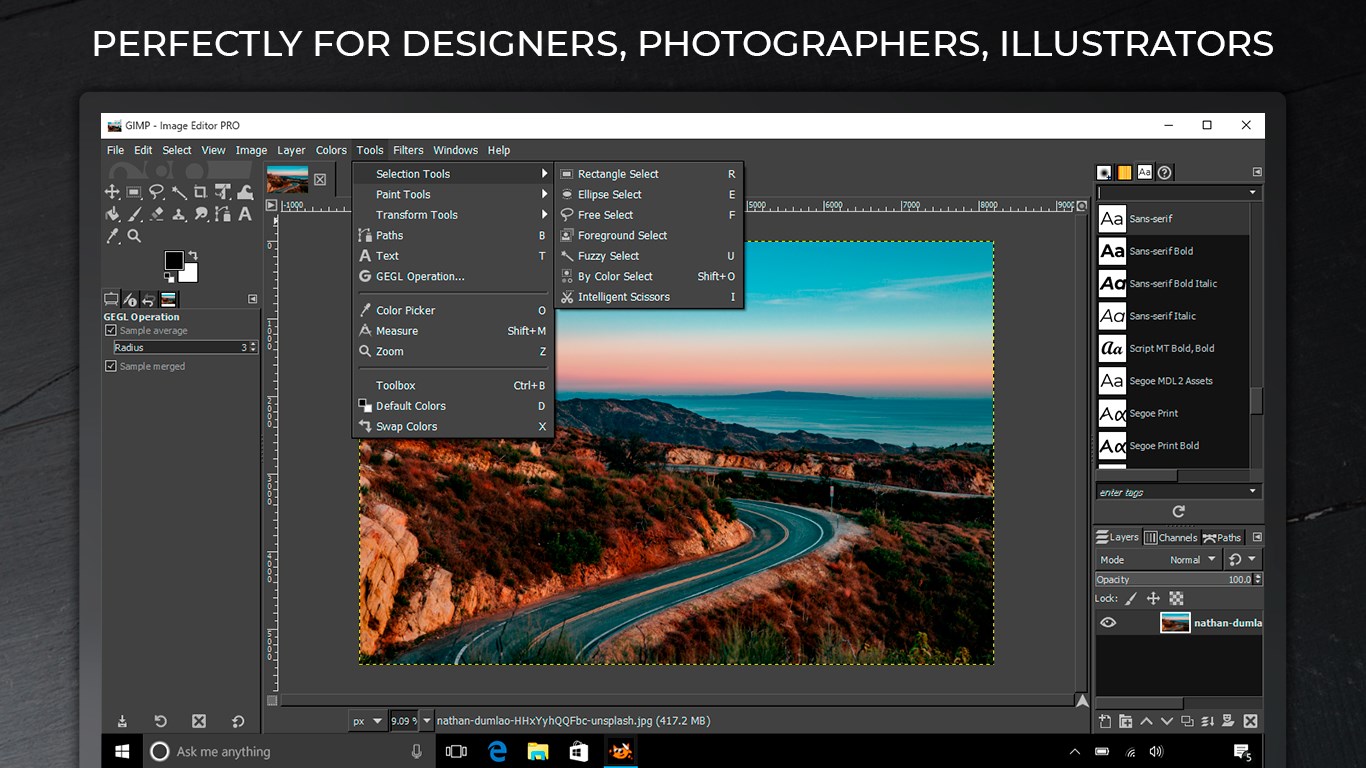Choose Intelligent Scissors from submenu
Screen dimensions: 1366x768
[x=648, y=297]
